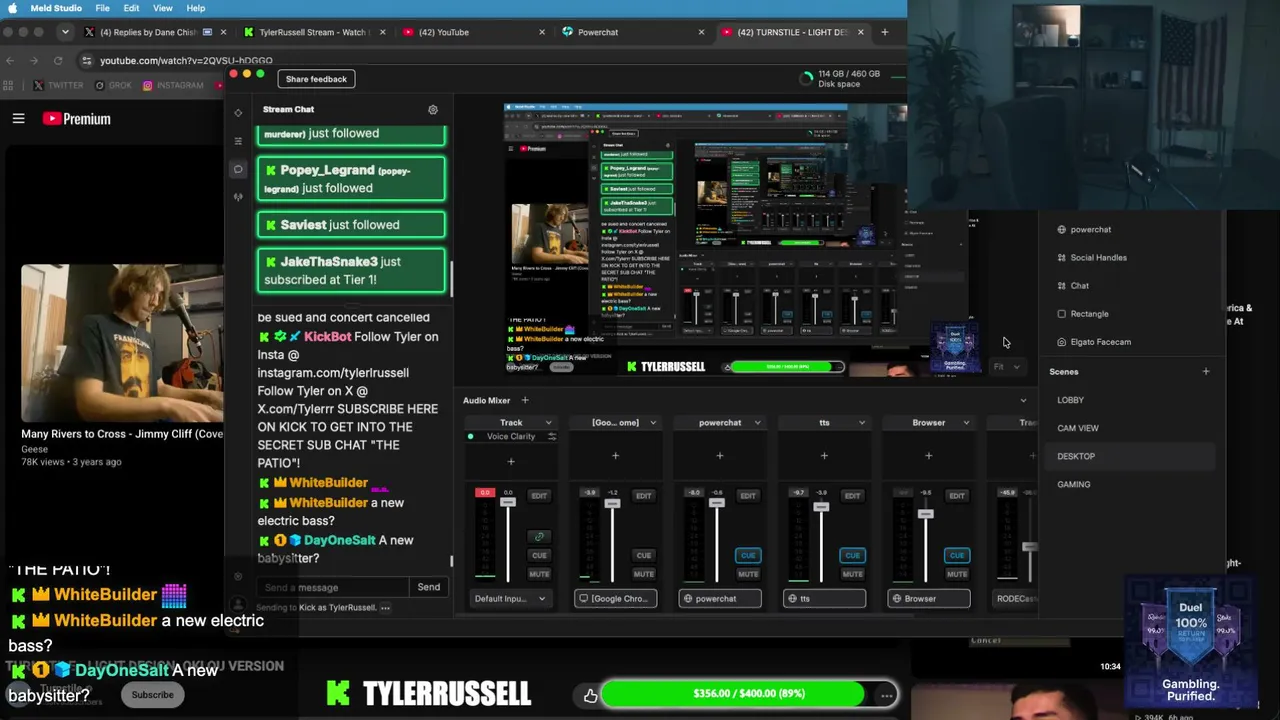The image size is (1280, 720).
Task: Click the Subscribe button on YouTube
Action: 153,695
